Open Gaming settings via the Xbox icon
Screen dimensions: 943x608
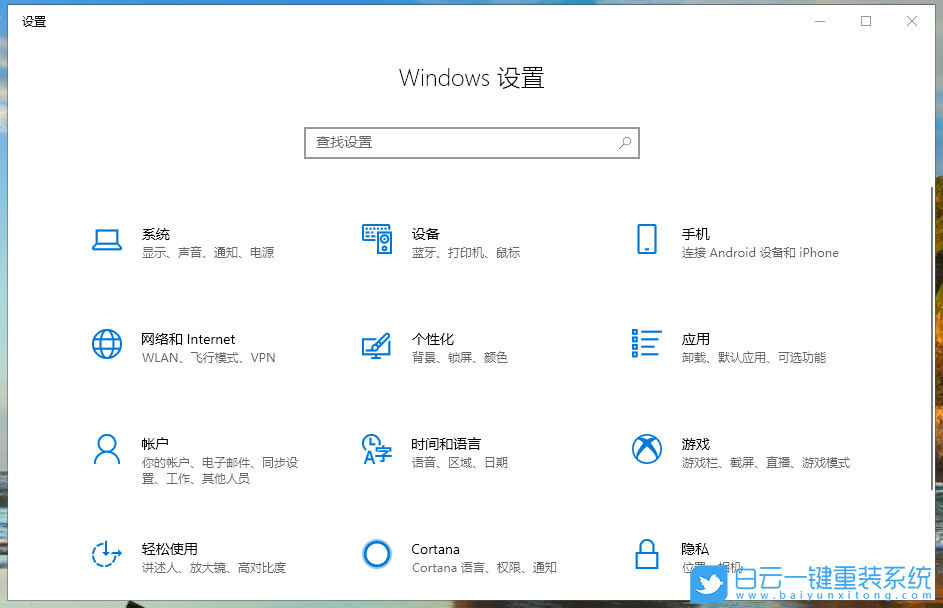646,449
